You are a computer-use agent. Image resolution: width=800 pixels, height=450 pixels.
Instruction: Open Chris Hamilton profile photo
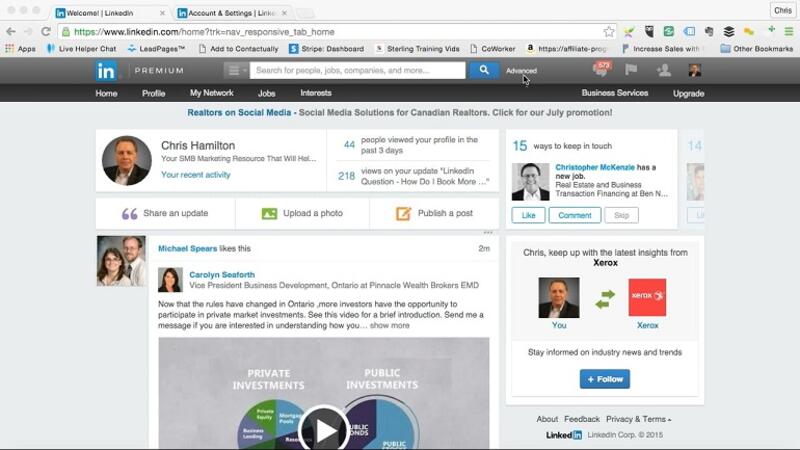[127, 160]
